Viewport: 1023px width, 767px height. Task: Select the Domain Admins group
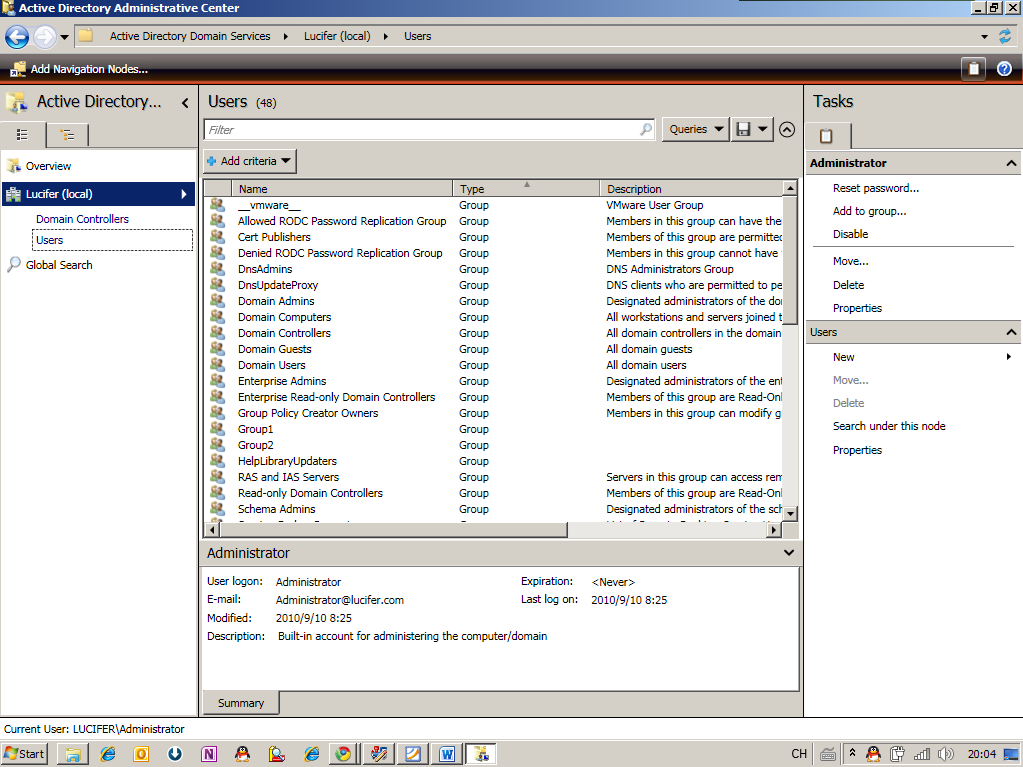(x=493, y=301)
